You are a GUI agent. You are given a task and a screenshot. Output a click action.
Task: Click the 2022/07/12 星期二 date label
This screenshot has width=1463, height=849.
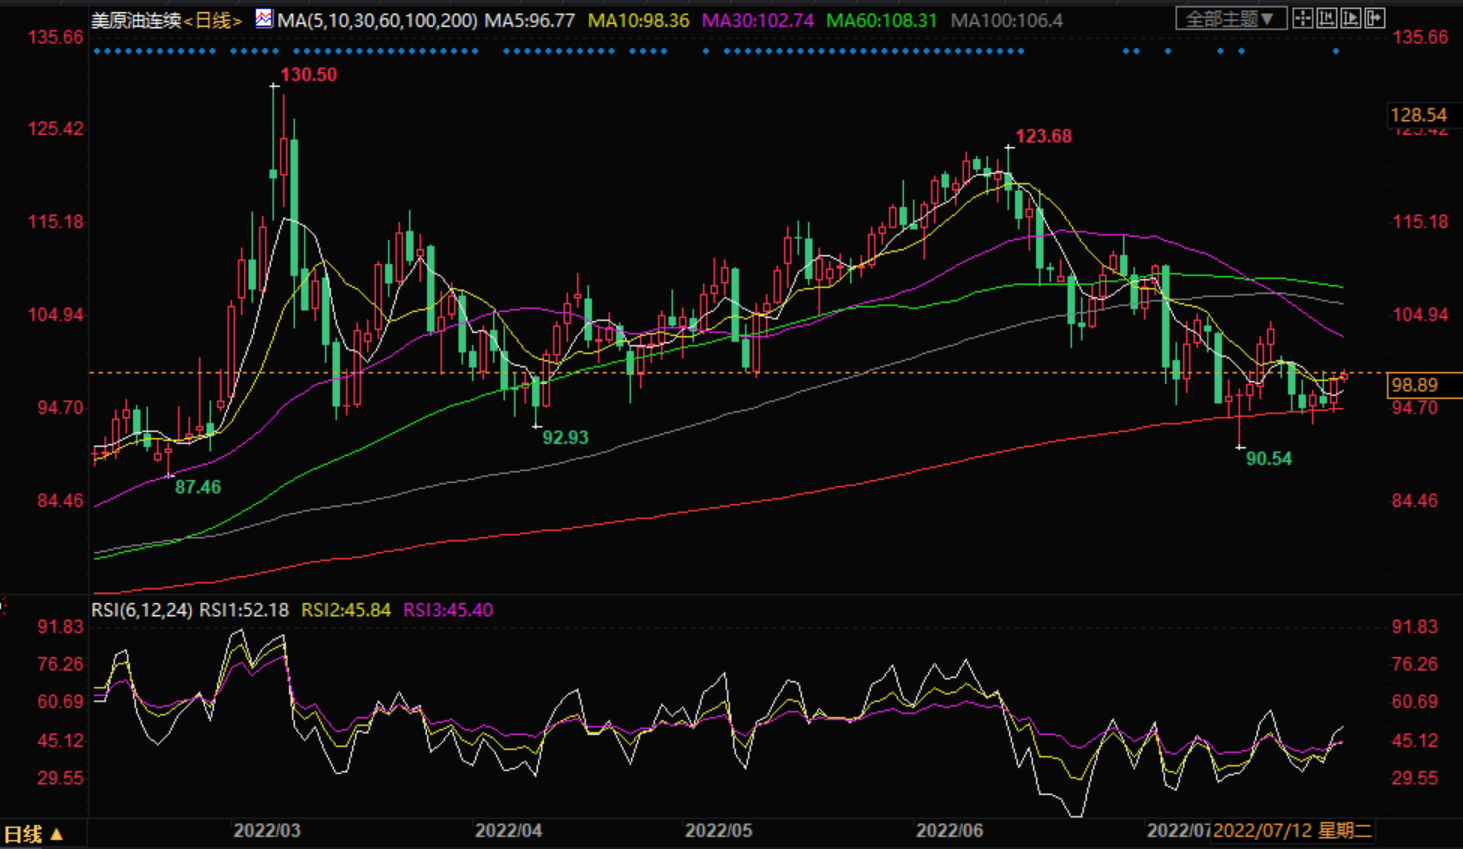(1292, 831)
